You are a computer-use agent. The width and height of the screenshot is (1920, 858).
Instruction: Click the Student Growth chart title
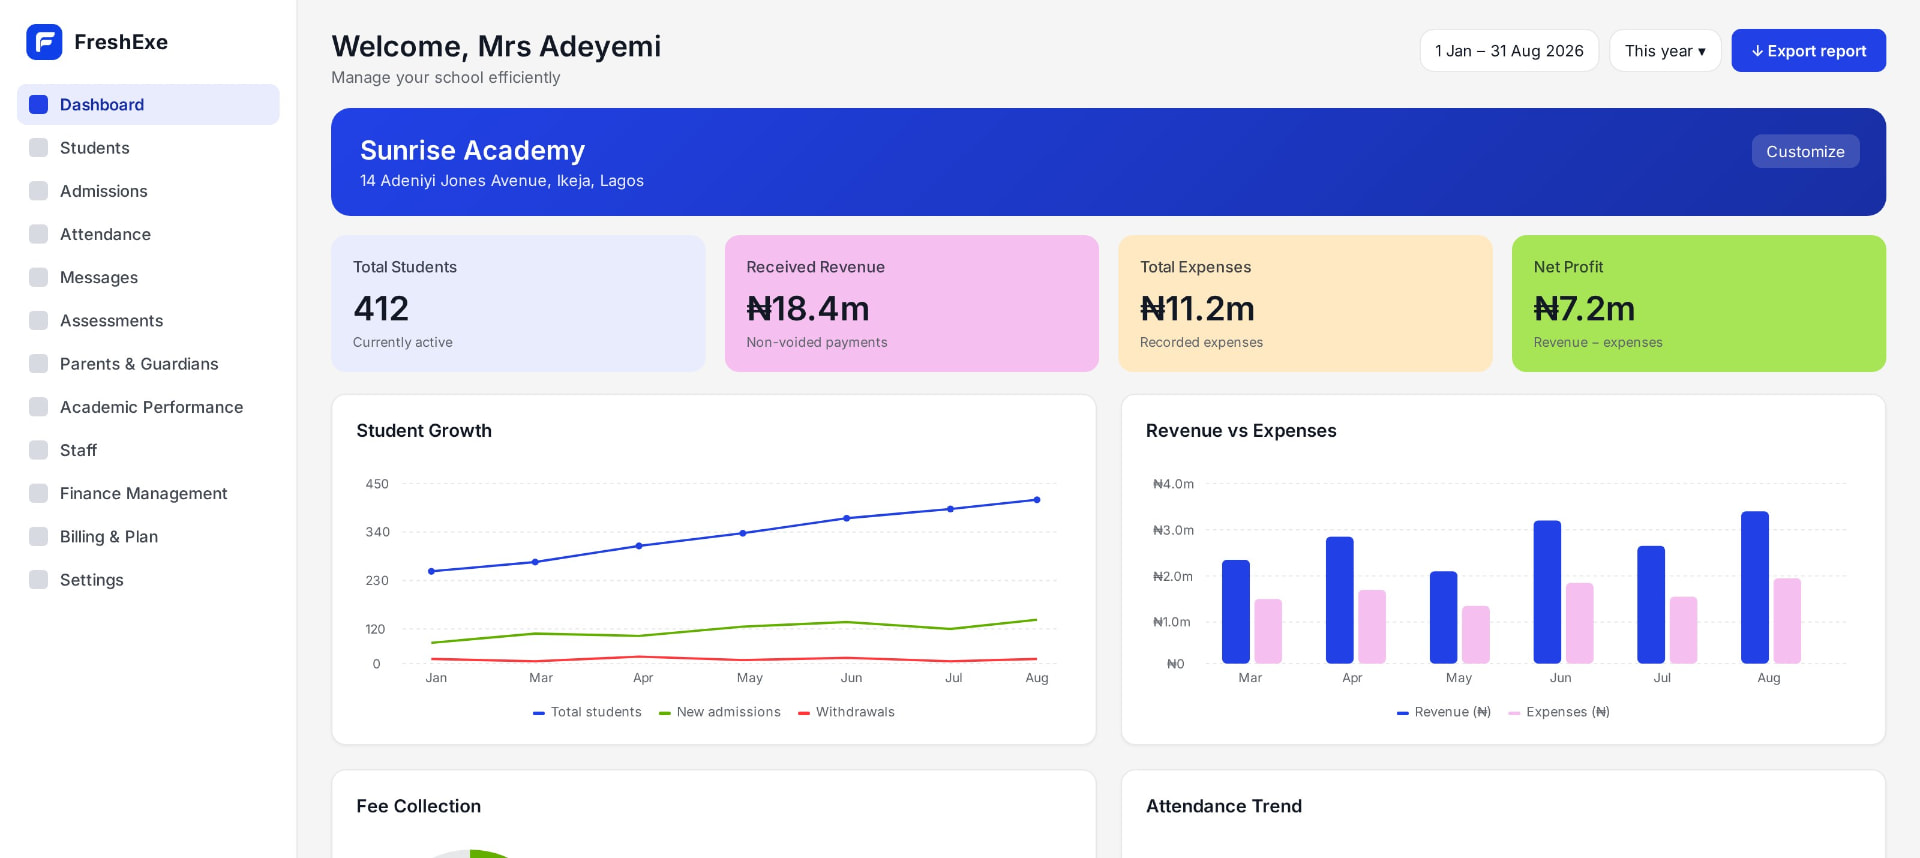pos(424,431)
